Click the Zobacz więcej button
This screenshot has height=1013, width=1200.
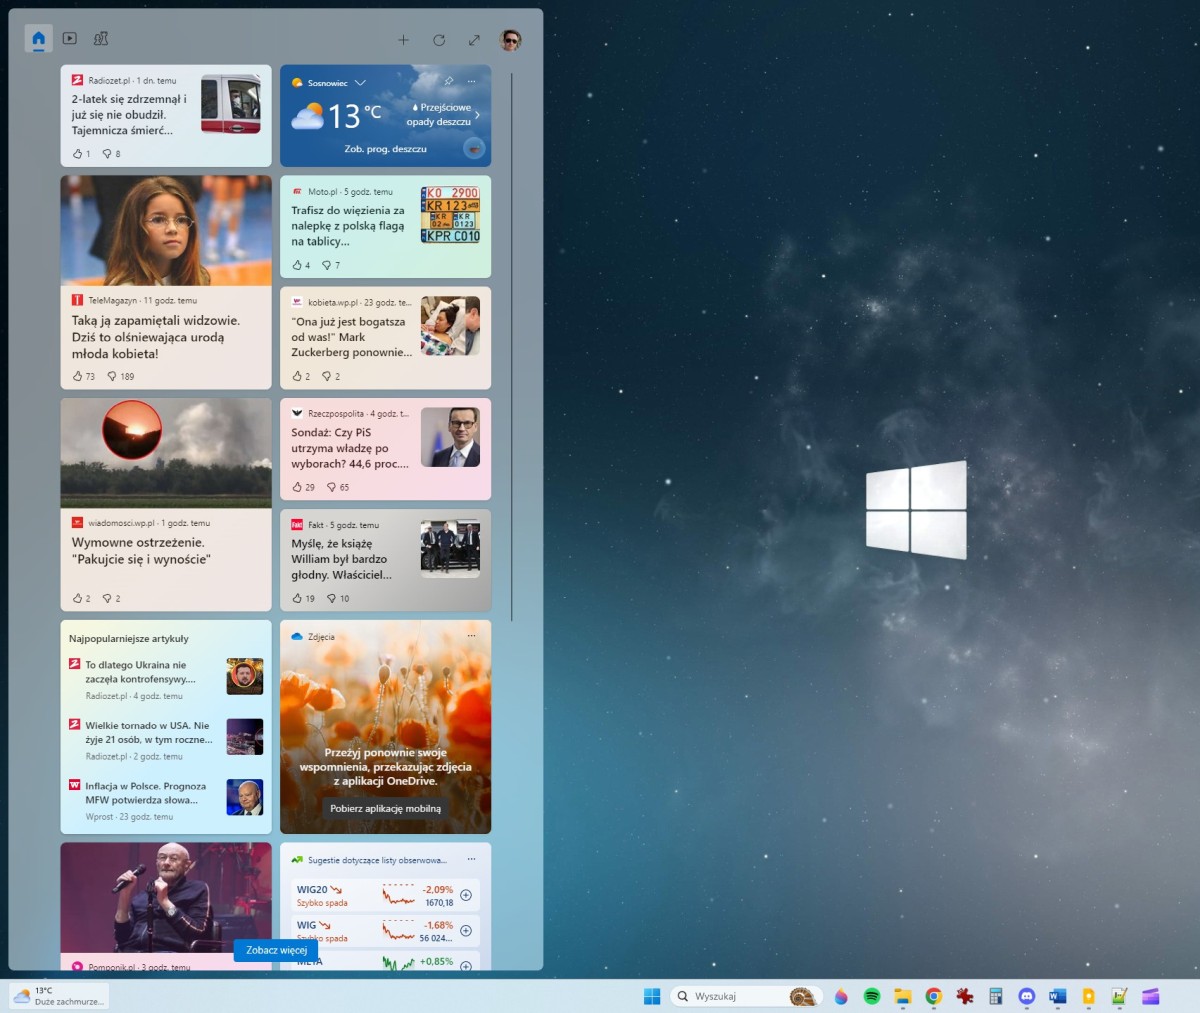point(275,951)
